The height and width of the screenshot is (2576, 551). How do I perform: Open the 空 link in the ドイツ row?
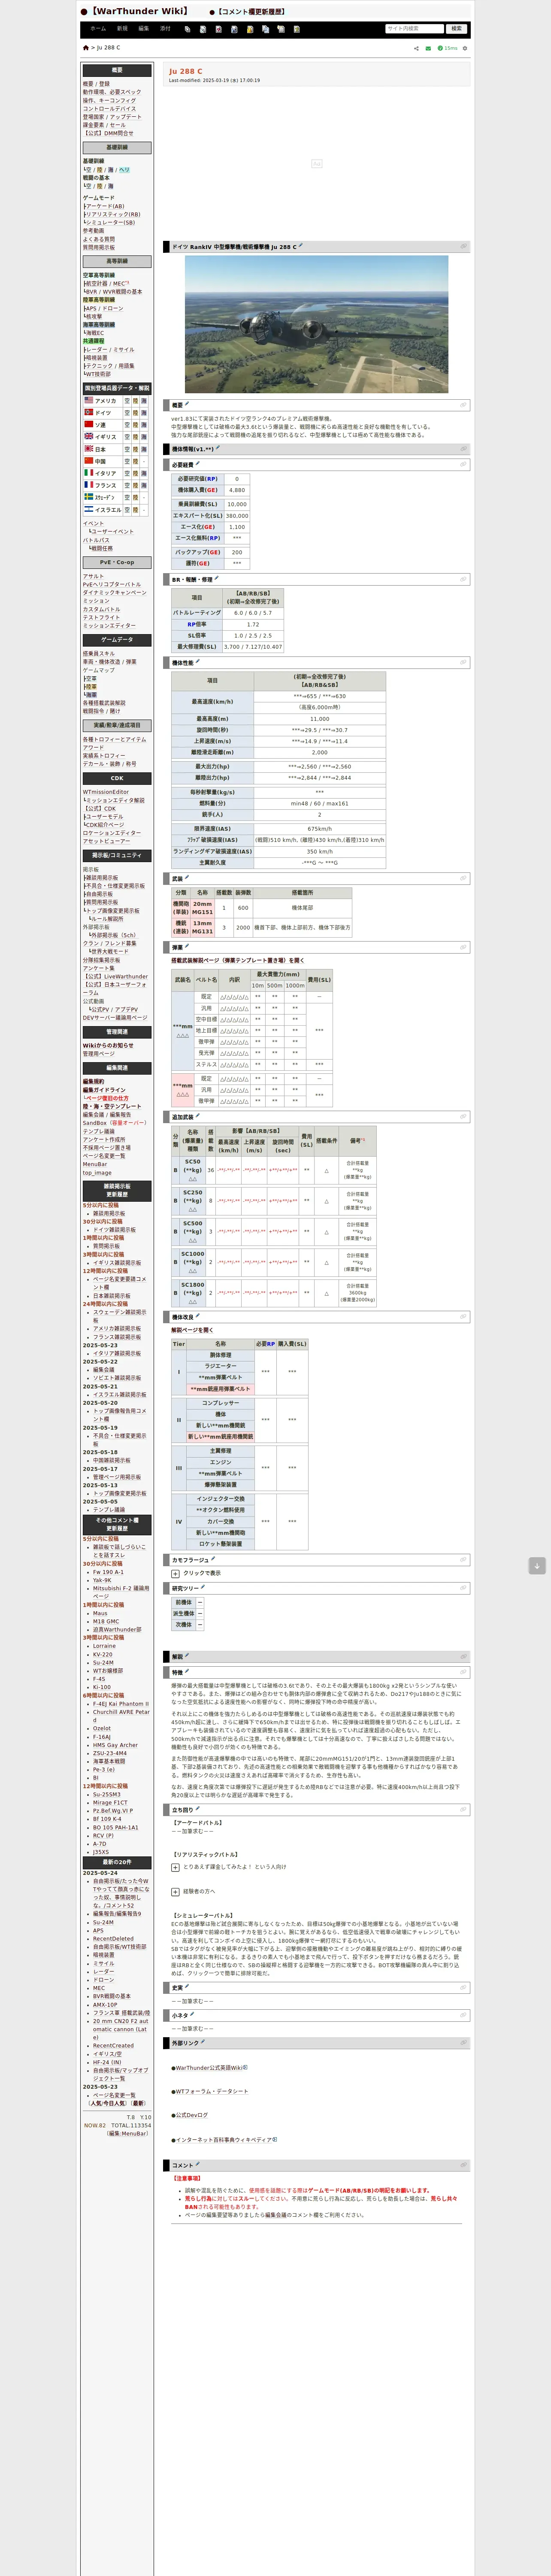pos(128,412)
